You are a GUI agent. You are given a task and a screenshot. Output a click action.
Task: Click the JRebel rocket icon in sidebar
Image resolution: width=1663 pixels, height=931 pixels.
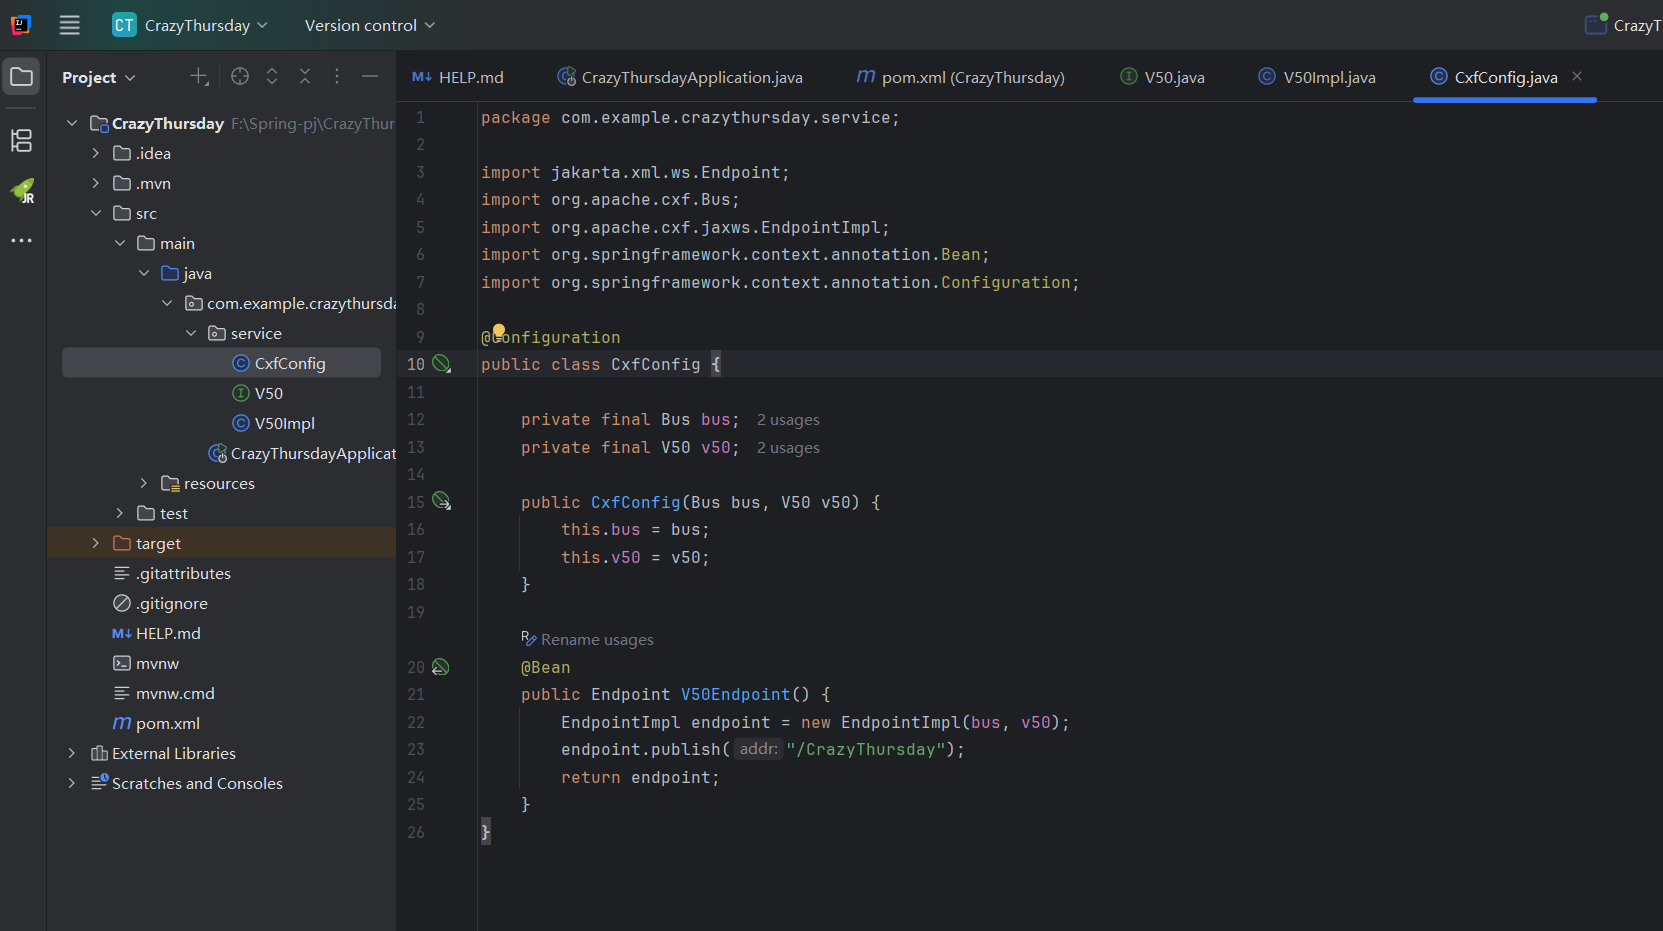[21, 191]
